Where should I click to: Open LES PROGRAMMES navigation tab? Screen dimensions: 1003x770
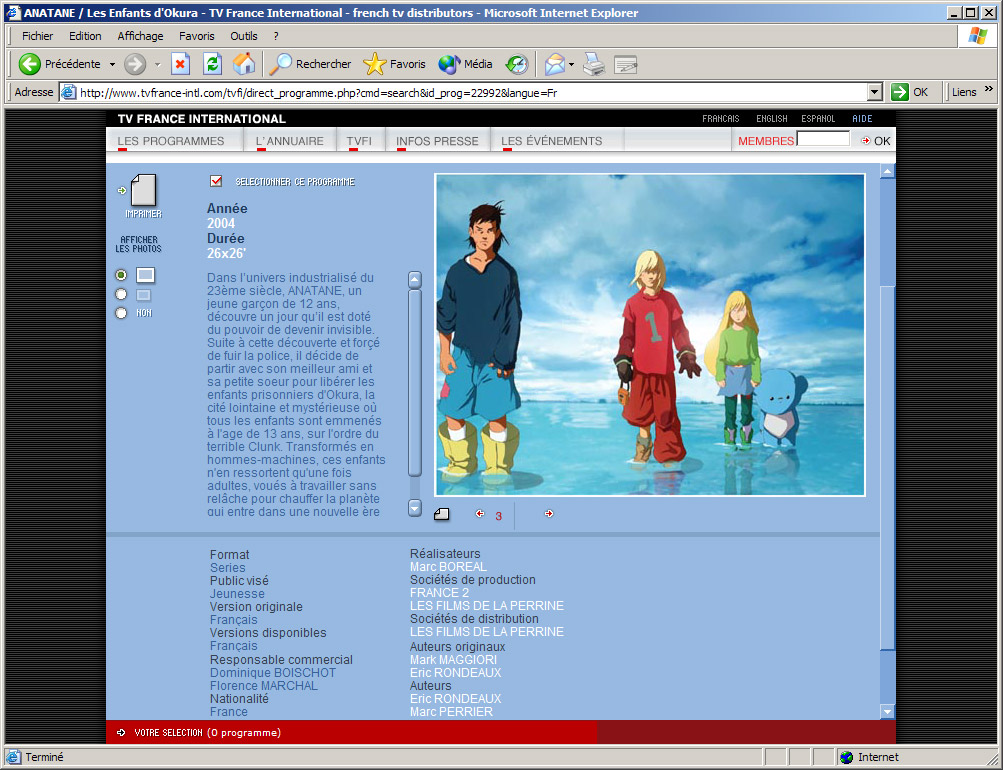pos(171,141)
